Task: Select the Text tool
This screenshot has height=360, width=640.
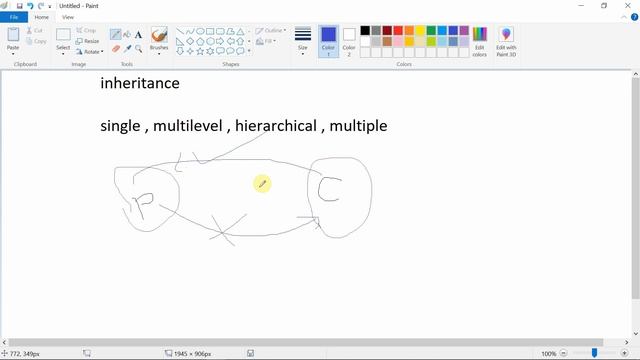Action: tap(138, 35)
